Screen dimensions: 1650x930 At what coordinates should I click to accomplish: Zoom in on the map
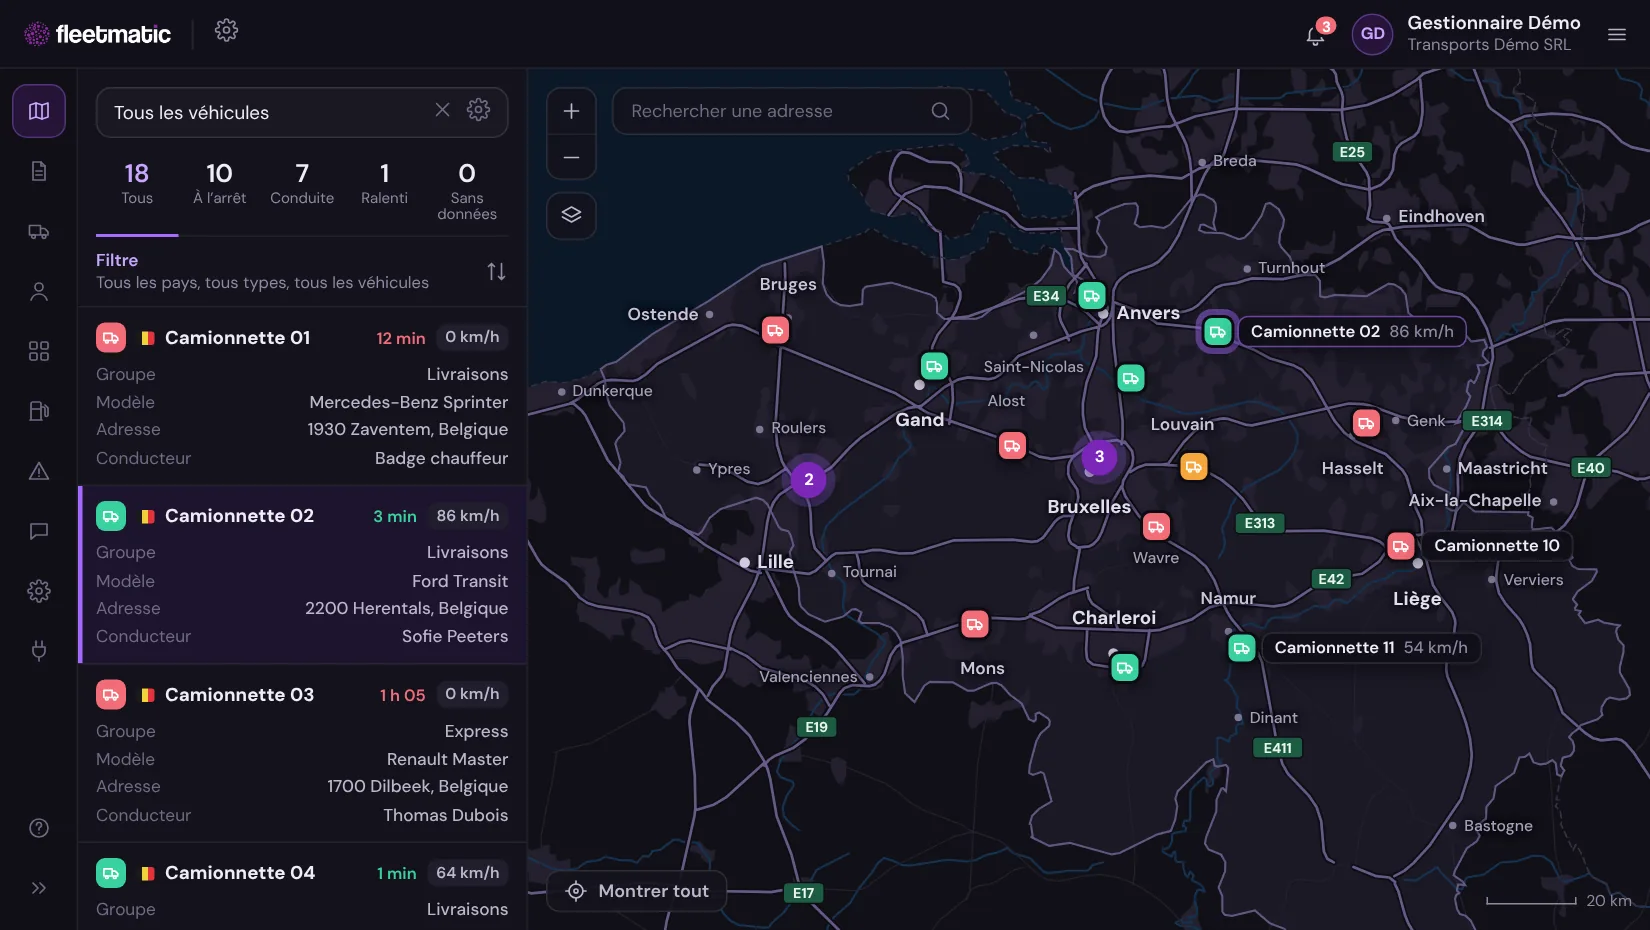[571, 111]
